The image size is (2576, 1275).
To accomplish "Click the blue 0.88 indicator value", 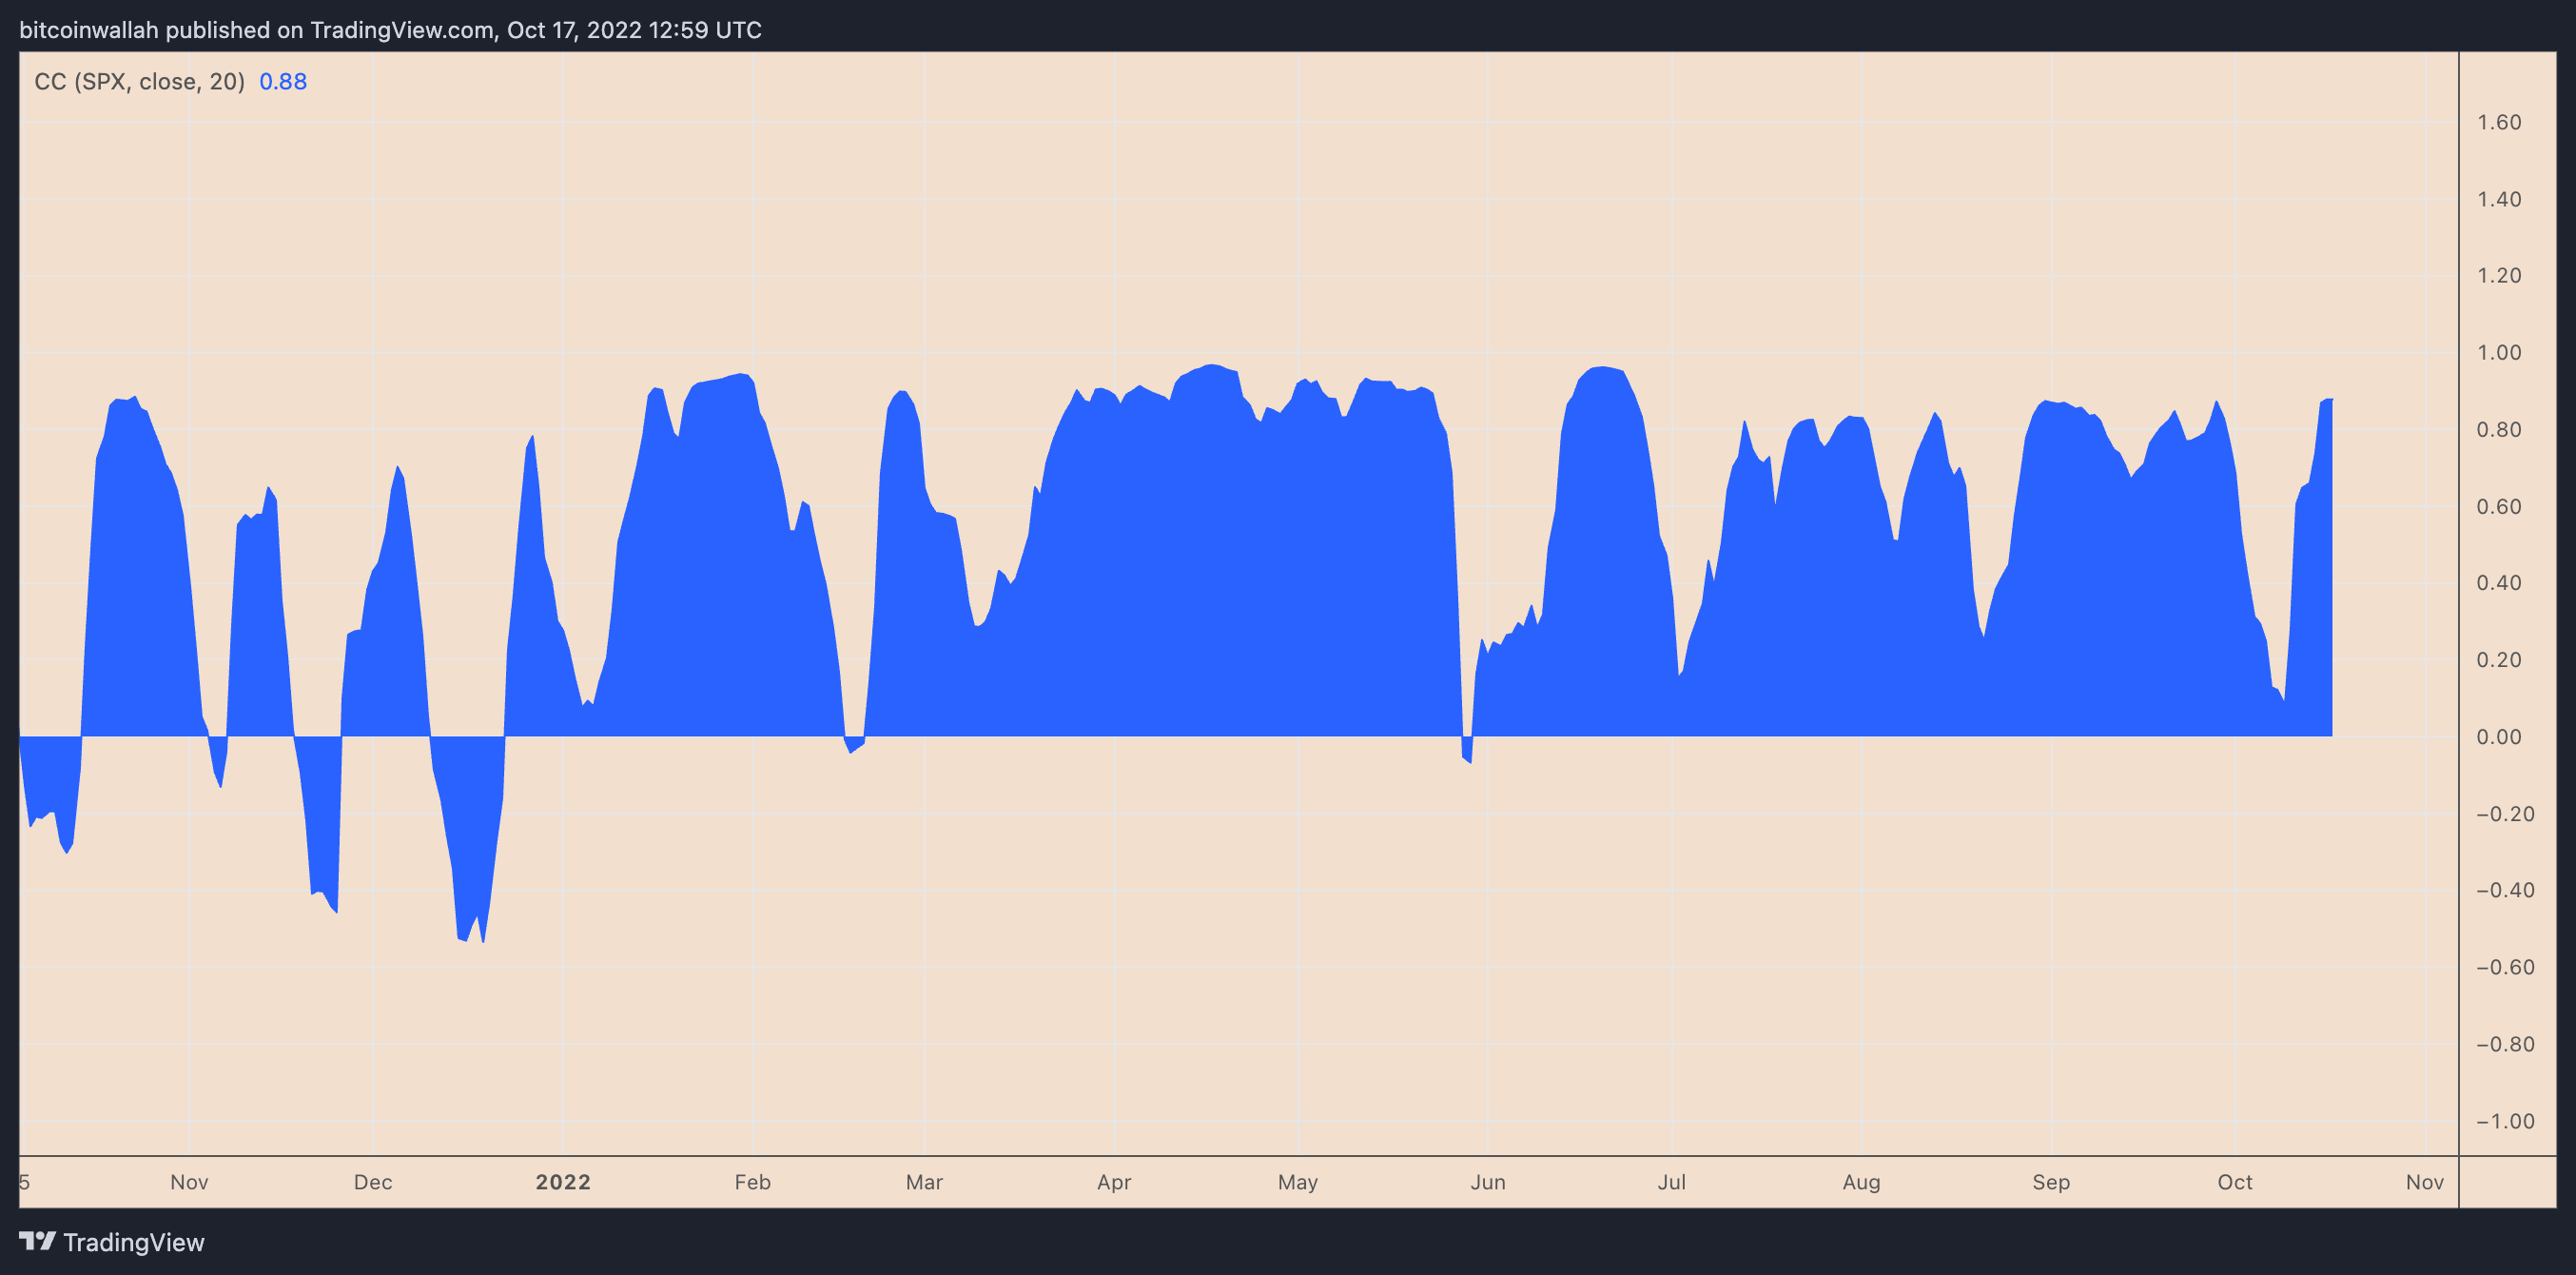I will coord(283,82).
